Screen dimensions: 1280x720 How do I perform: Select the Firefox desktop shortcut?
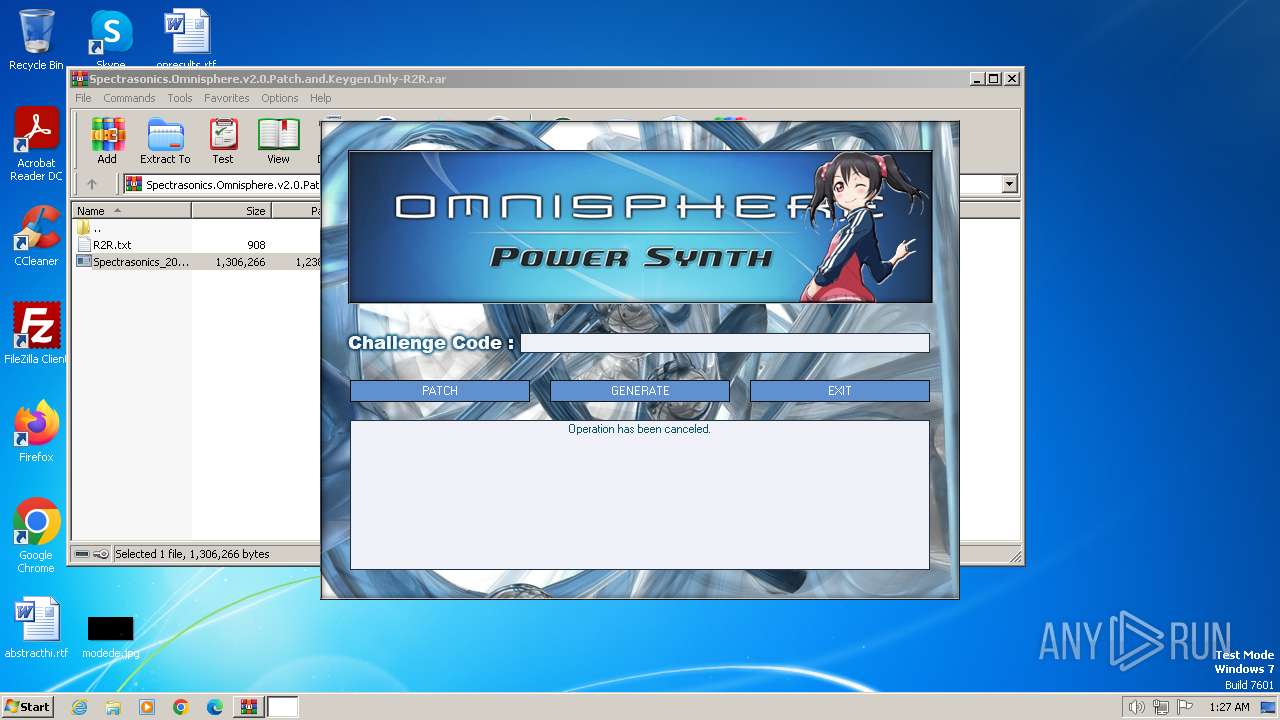[36, 431]
